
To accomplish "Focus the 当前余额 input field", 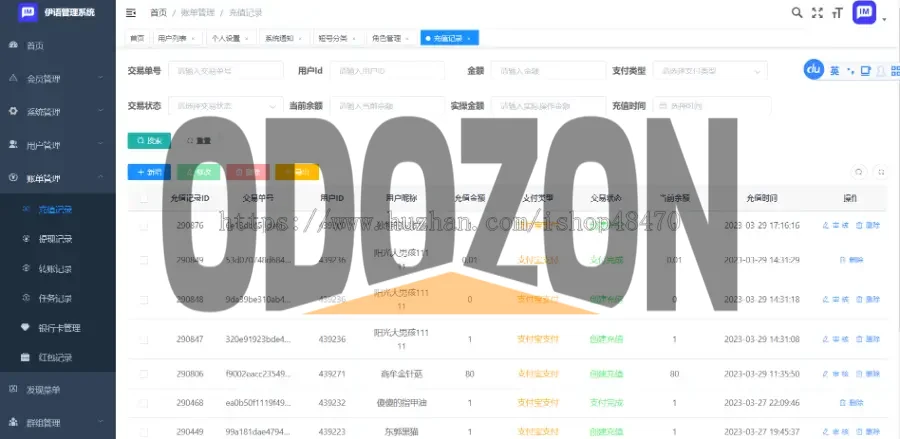I will (x=387, y=106).
